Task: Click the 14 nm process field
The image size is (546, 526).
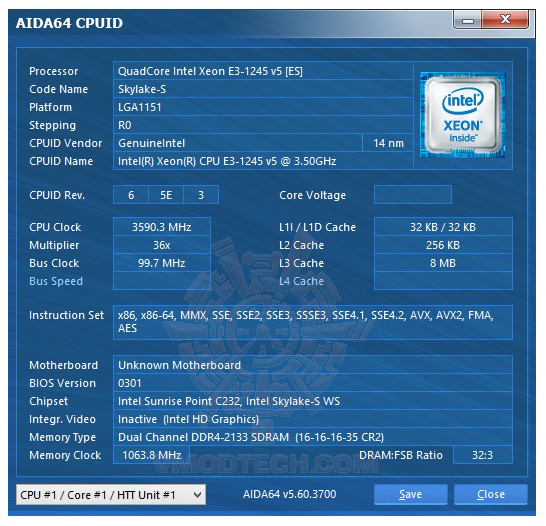Action: pyautogui.click(x=388, y=143)
